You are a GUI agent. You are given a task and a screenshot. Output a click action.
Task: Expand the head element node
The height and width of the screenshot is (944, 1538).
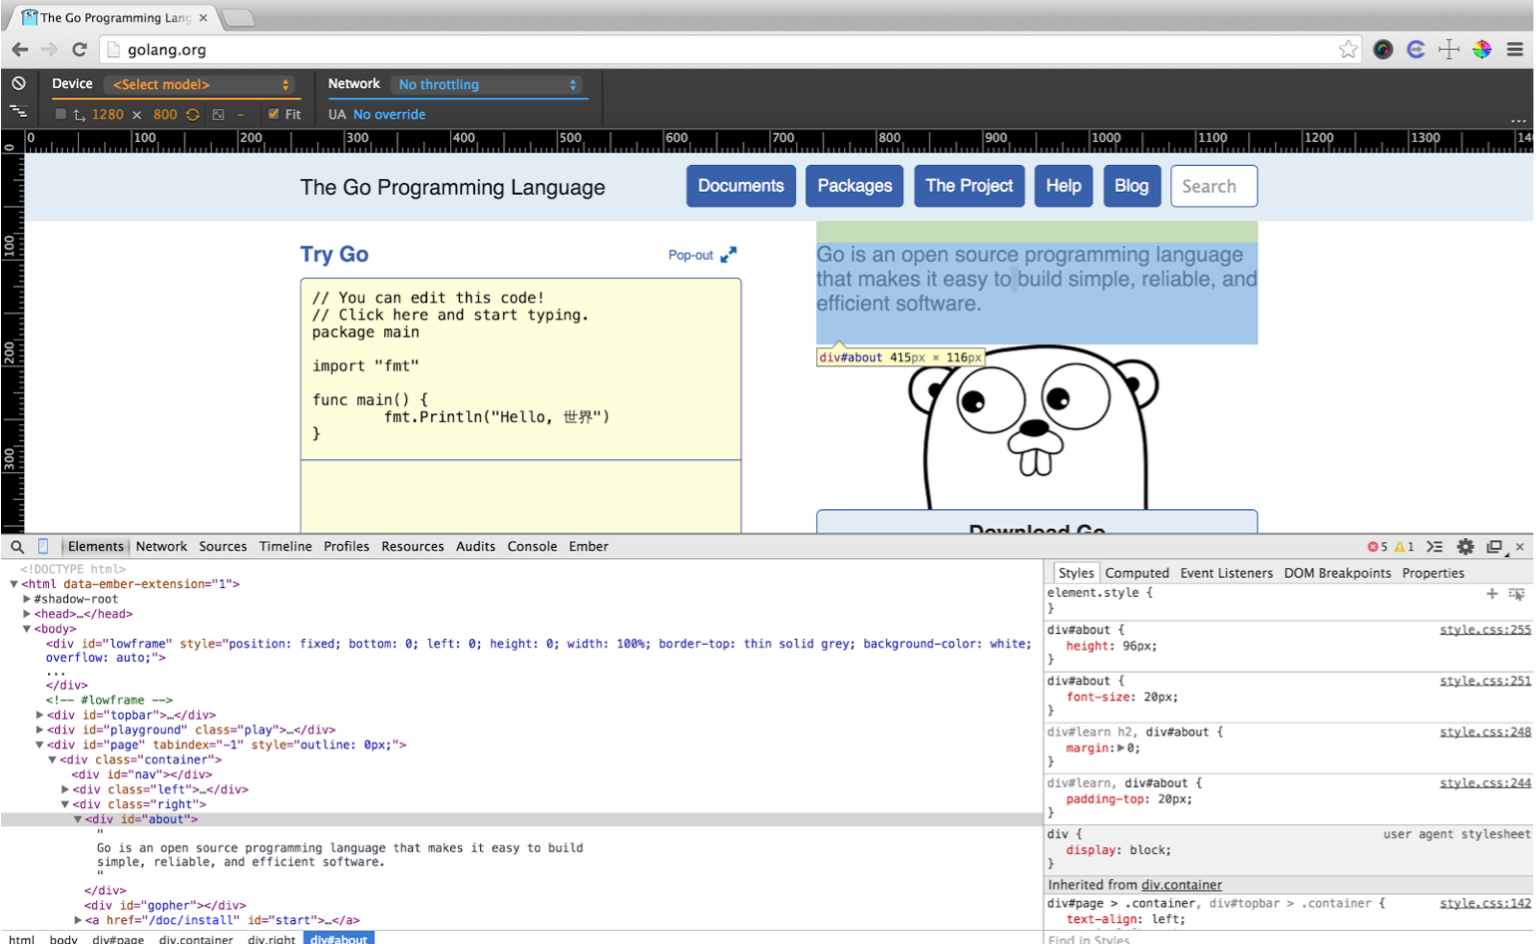click(x=27, y=614)
